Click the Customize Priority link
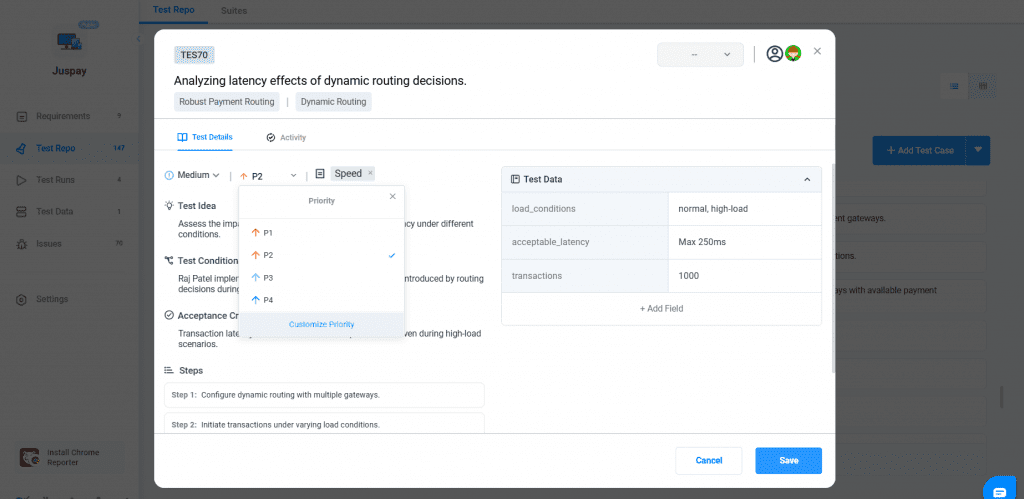The width and height of the screenshot is (1024, 499). click(321, 324)
